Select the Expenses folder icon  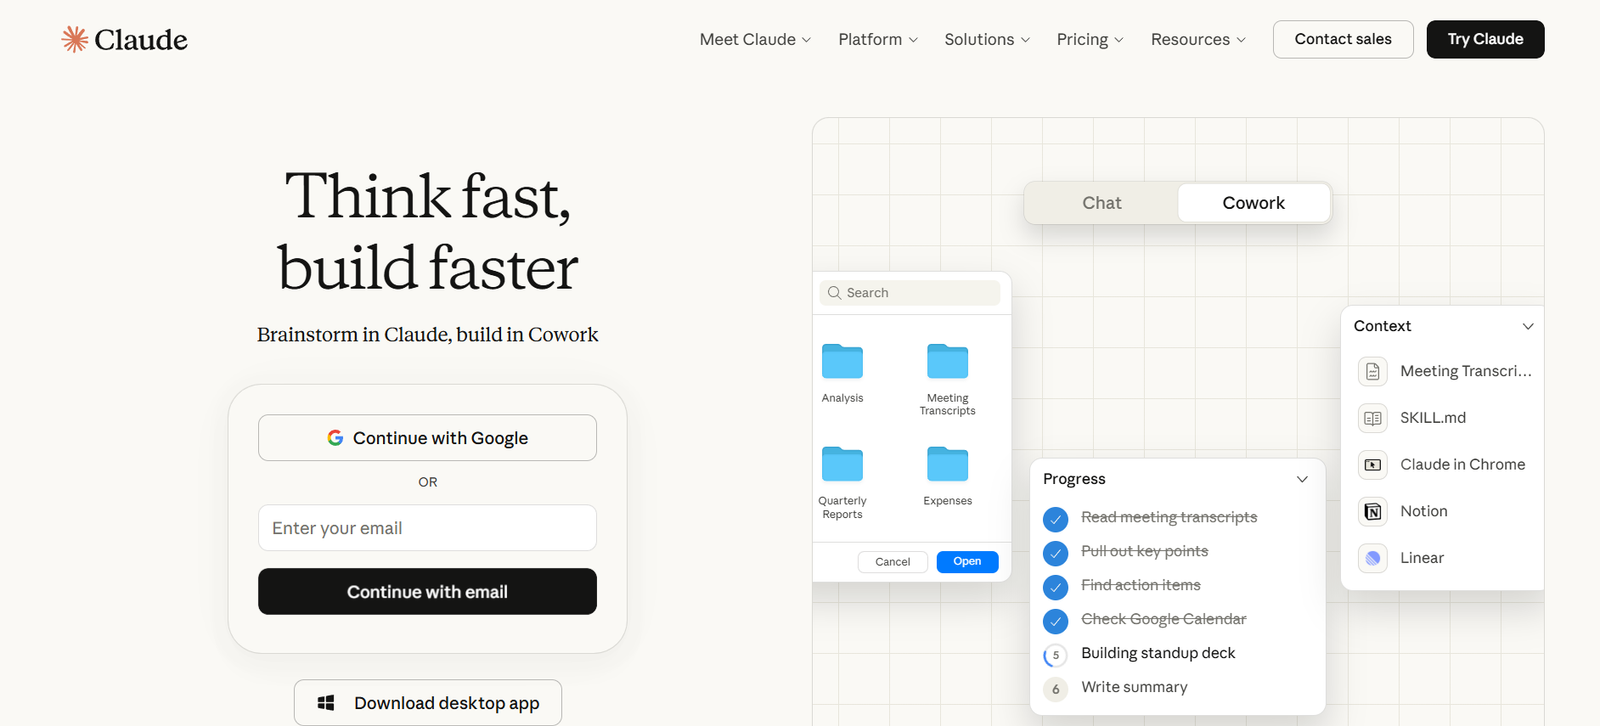(947, 465)
